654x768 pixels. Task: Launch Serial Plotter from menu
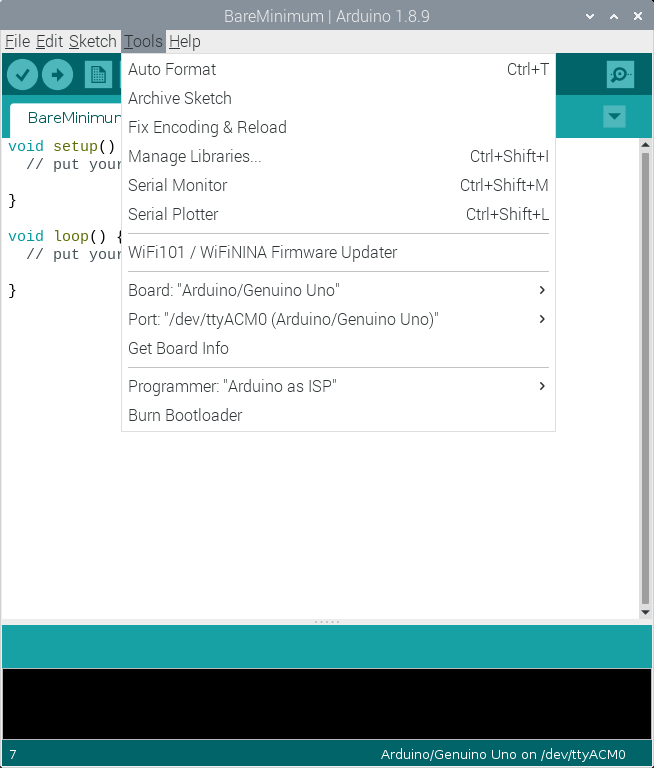(x=338, y=214)
